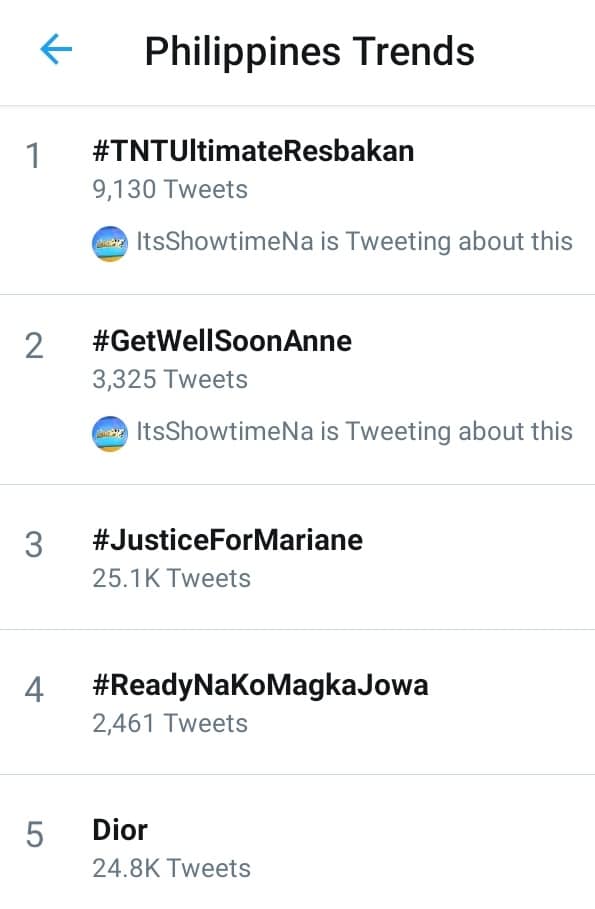Open #ReadyNaKoMagkaJowa trending hashtag
The height and width of the screenshot is (909, 595).
point(260,685)
